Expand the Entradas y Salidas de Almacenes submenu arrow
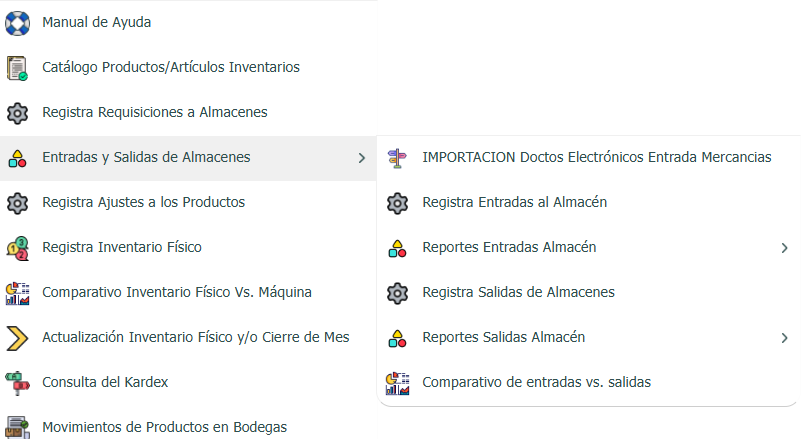Viewport: 811px width, 439px height. tap(361, 158)
